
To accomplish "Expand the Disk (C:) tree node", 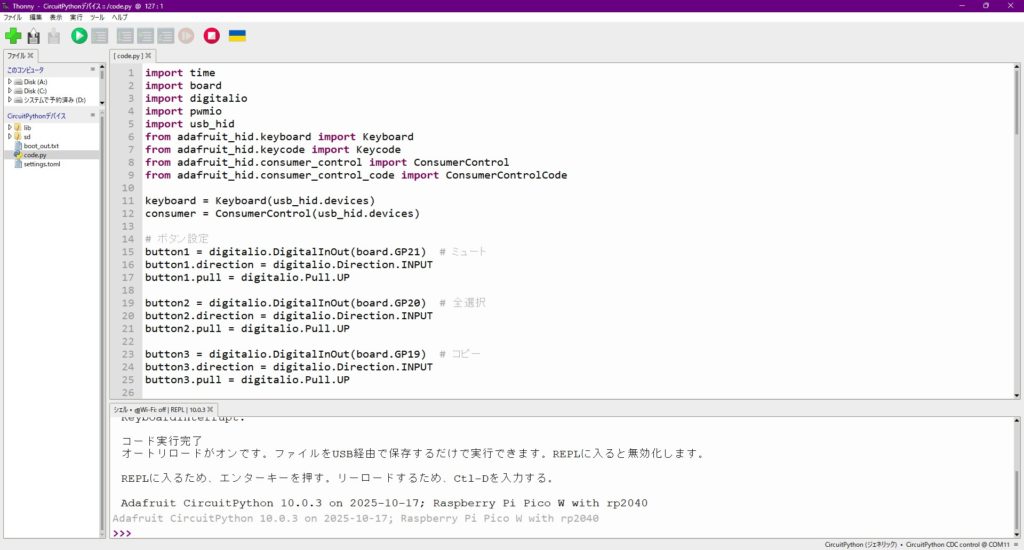I will (x=9, y=91).
